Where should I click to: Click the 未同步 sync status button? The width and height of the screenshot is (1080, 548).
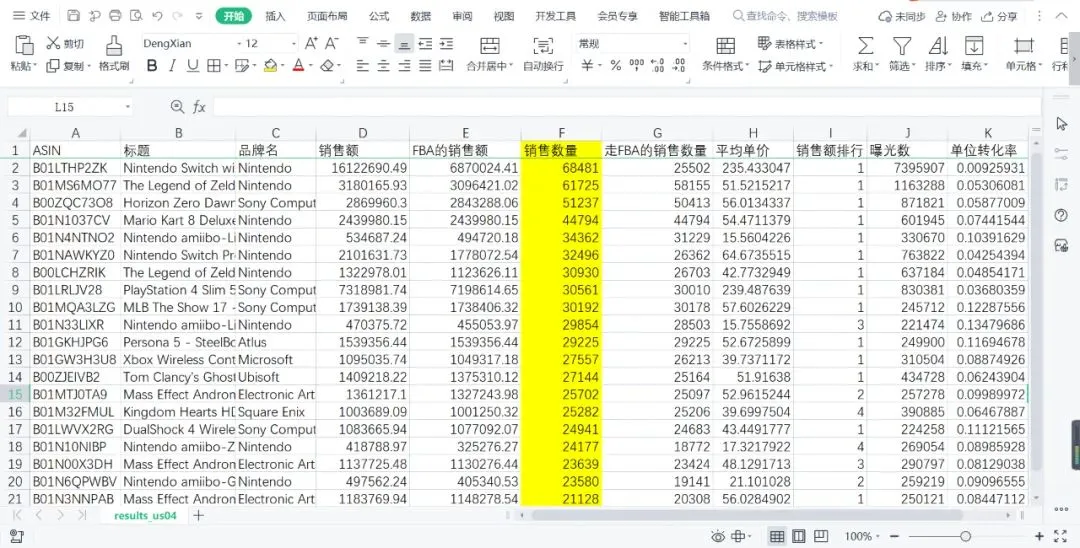pos(902,16)
